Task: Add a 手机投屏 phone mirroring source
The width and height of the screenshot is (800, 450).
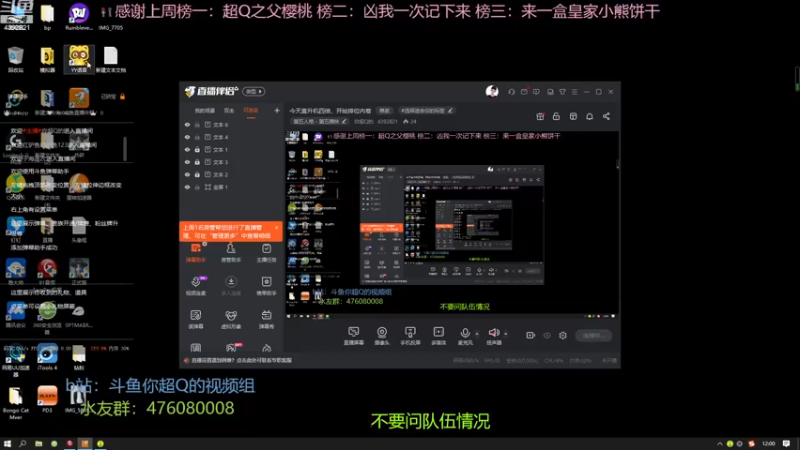Action: (410, 336)
